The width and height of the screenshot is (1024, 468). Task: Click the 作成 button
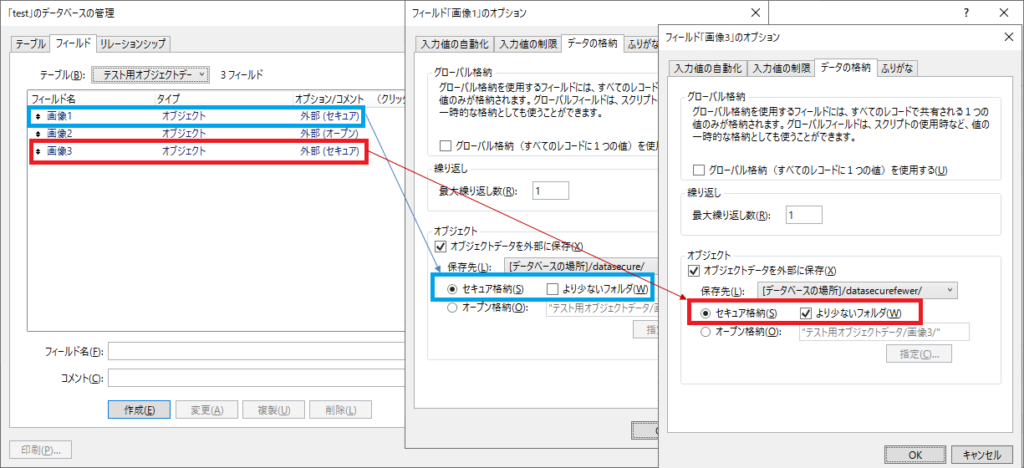tap(139, 410)
